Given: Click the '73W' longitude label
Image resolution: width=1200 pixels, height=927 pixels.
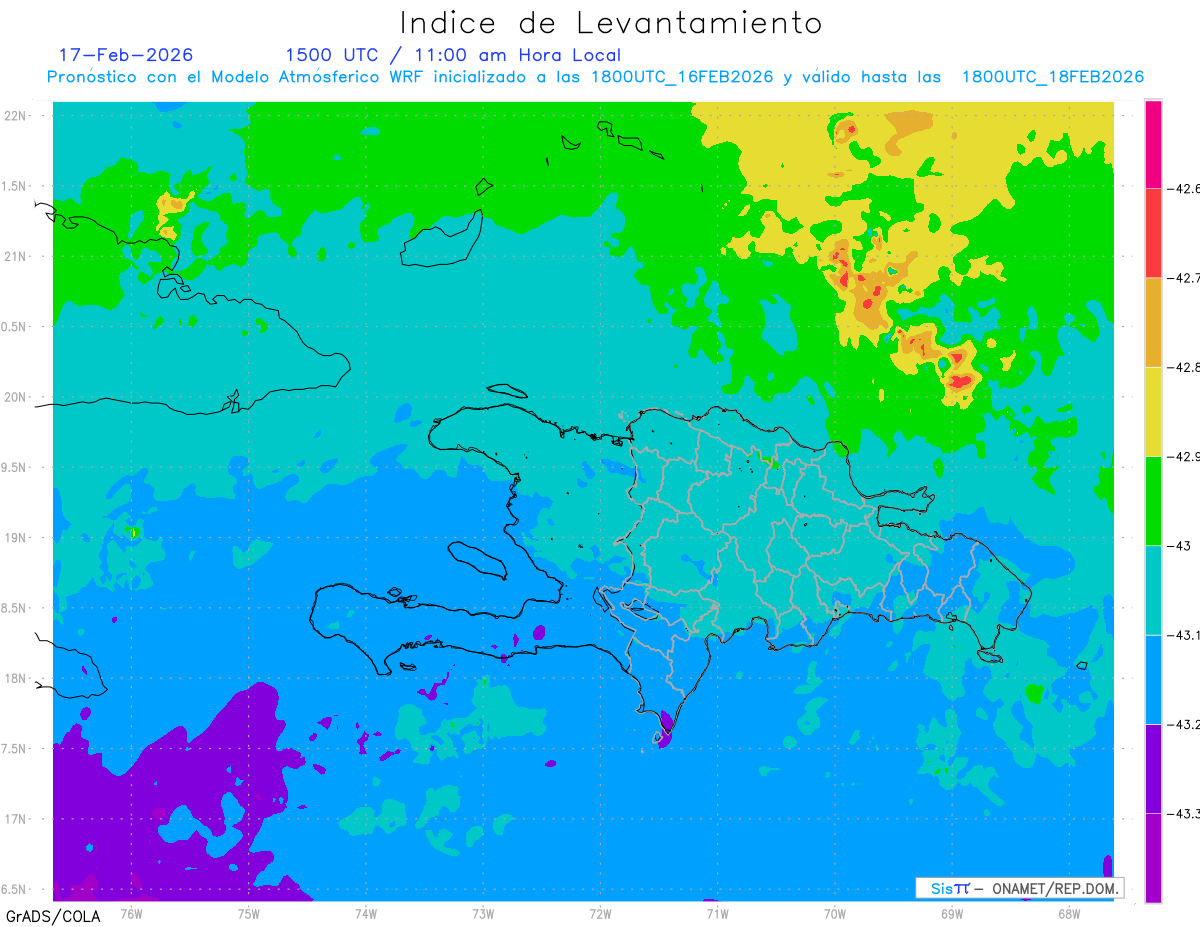Looking at the screenshot, I should pyautogui.click(x=483, y=913).
